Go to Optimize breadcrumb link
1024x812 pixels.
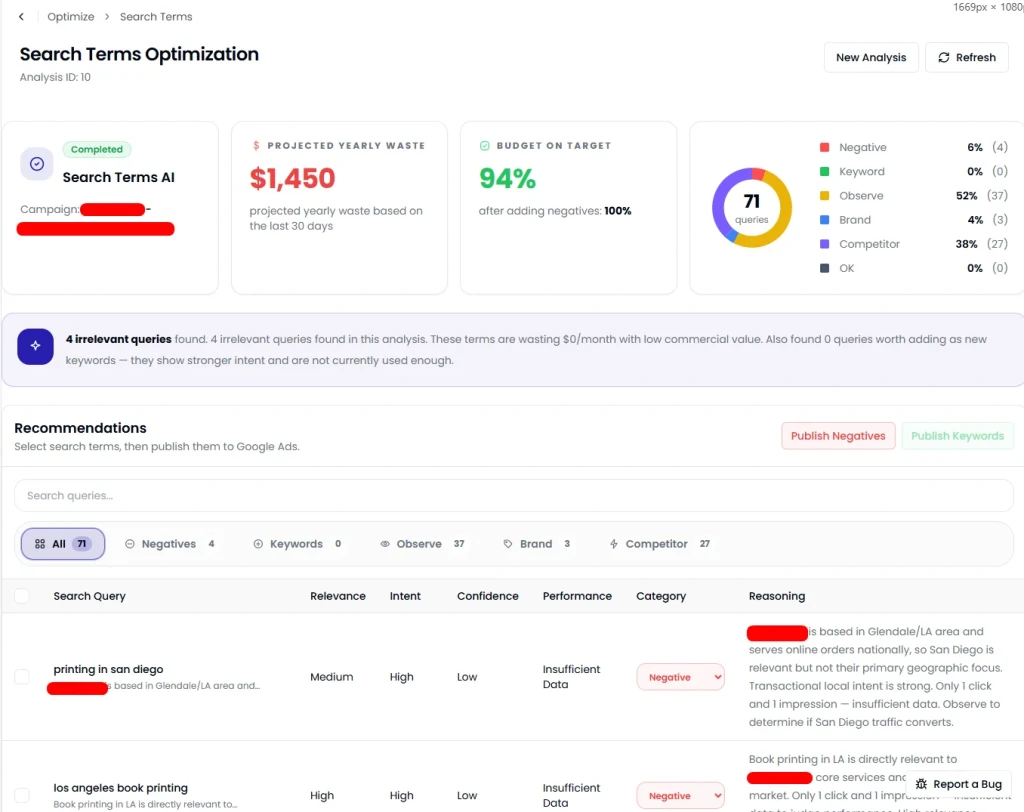71,17
